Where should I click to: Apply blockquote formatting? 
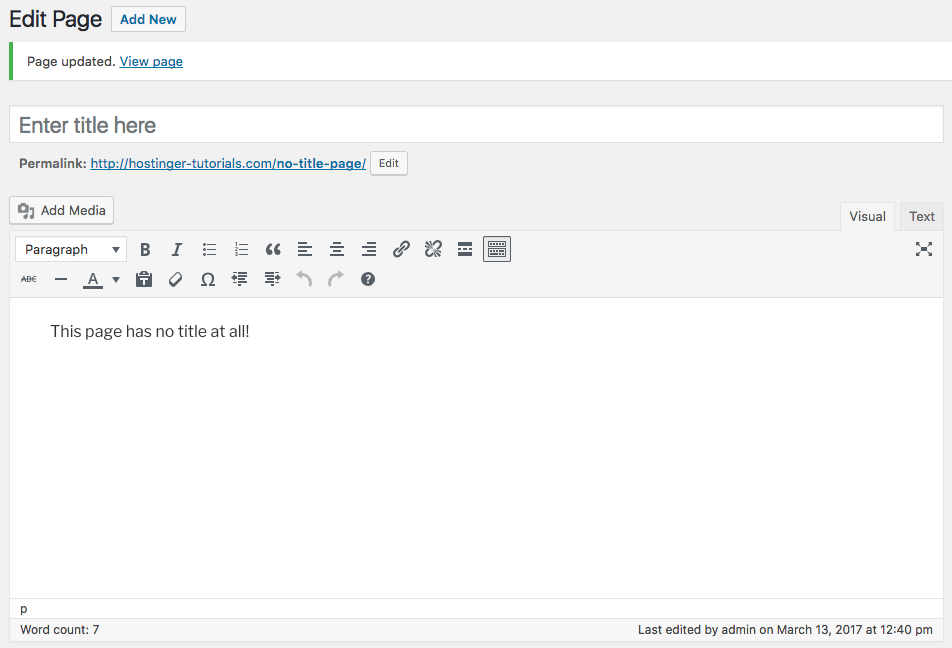tap(273, 249)
